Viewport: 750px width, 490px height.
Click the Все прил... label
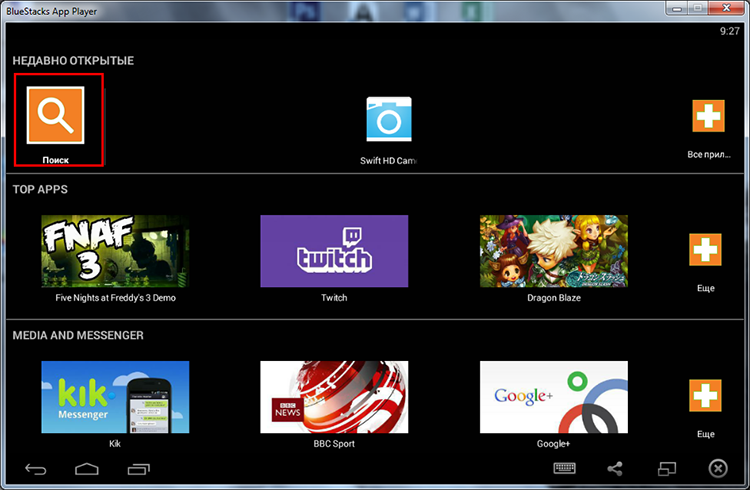point(709,155)
